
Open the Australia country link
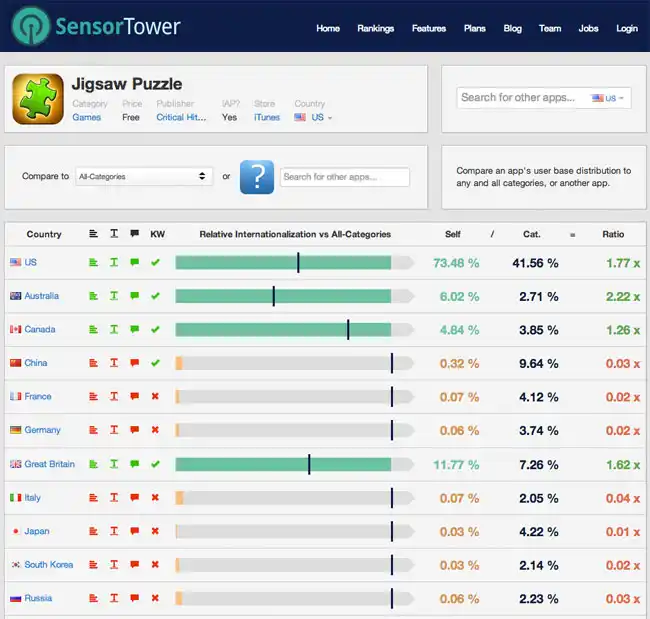(x=41, y=296)
